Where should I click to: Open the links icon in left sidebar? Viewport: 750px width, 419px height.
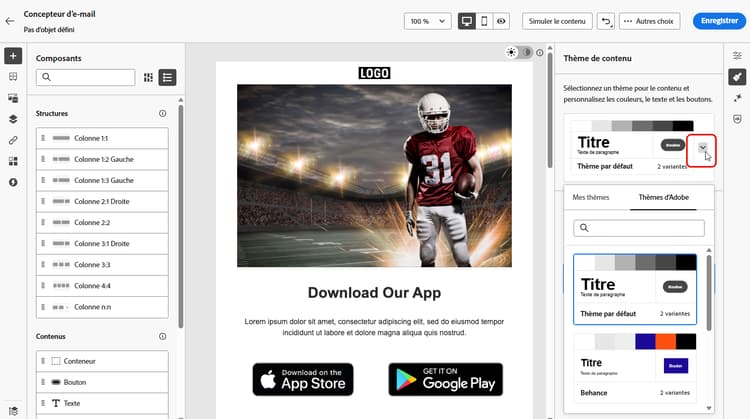point(13,140)
